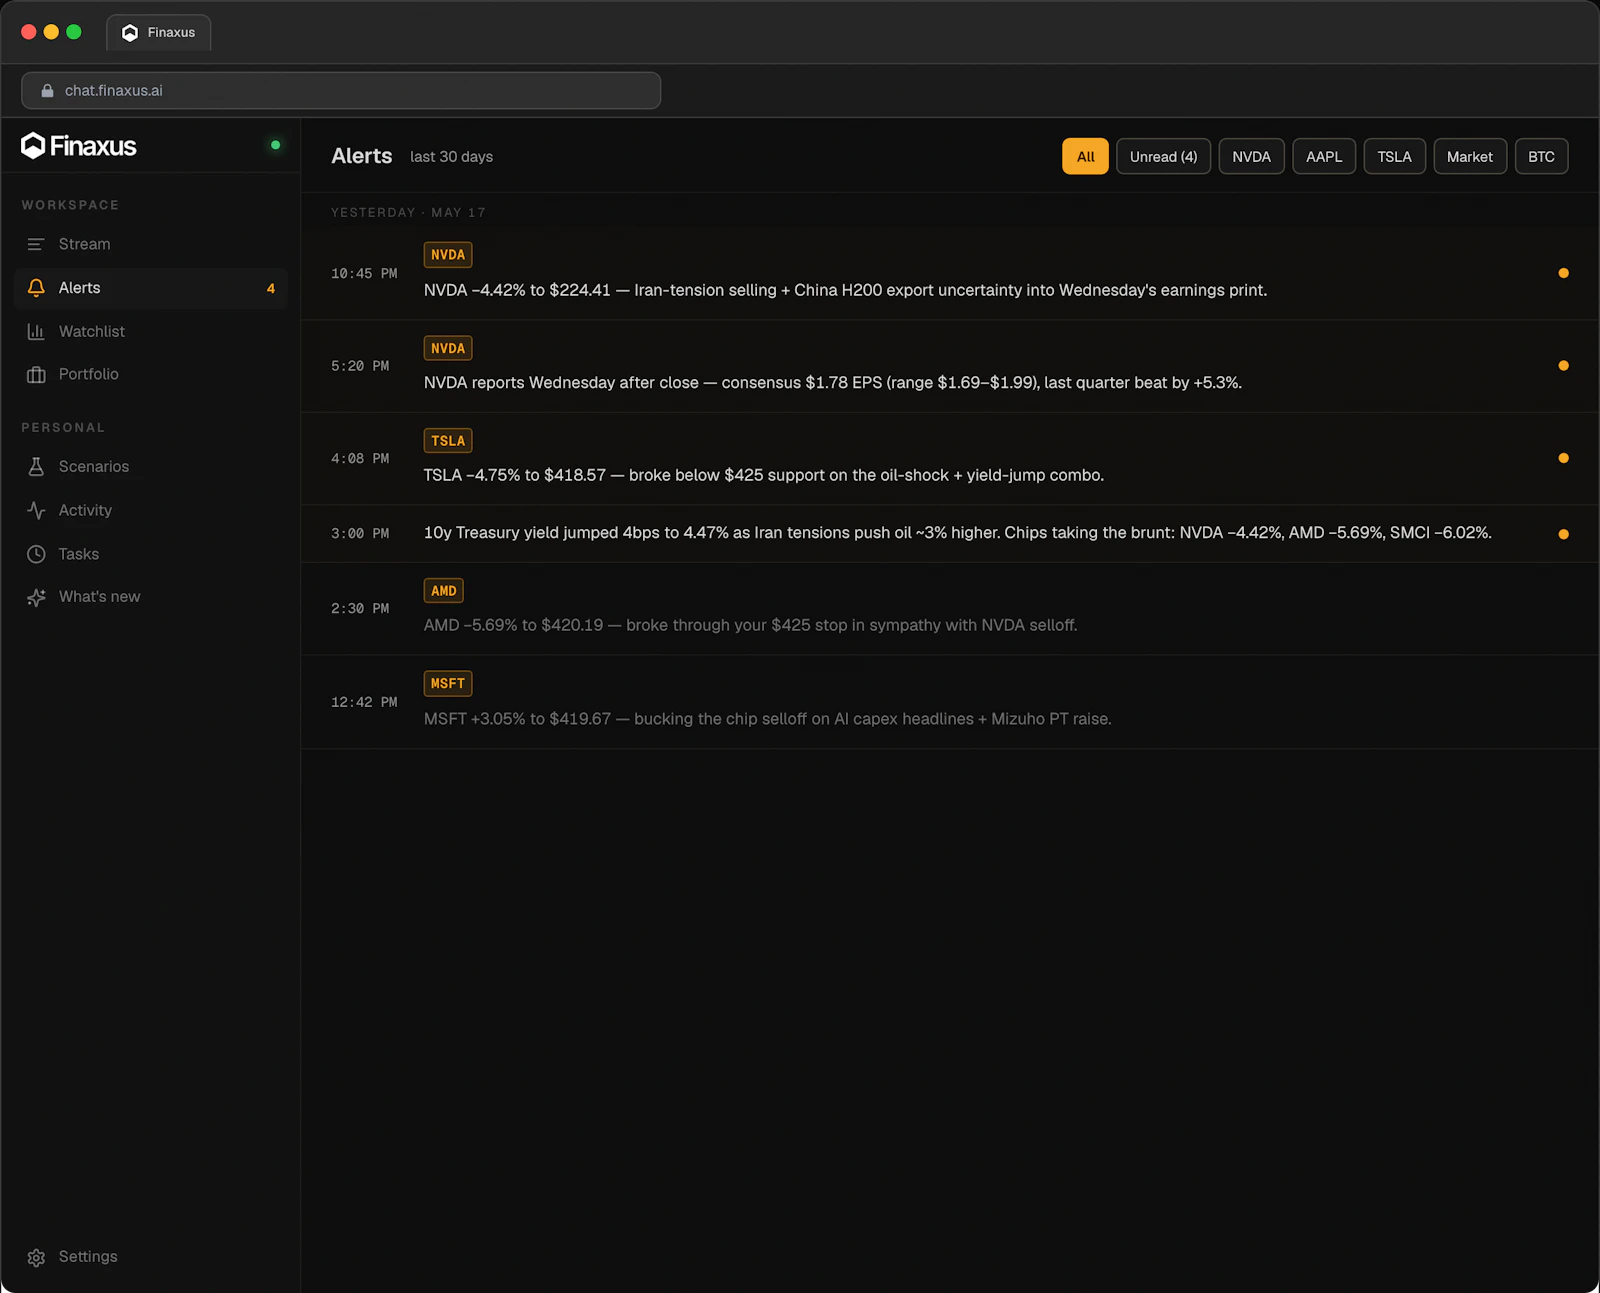Screen dimensions: 1600x1293
Task: Open Scenarios in the sidebar
Action: coord(151,466)
